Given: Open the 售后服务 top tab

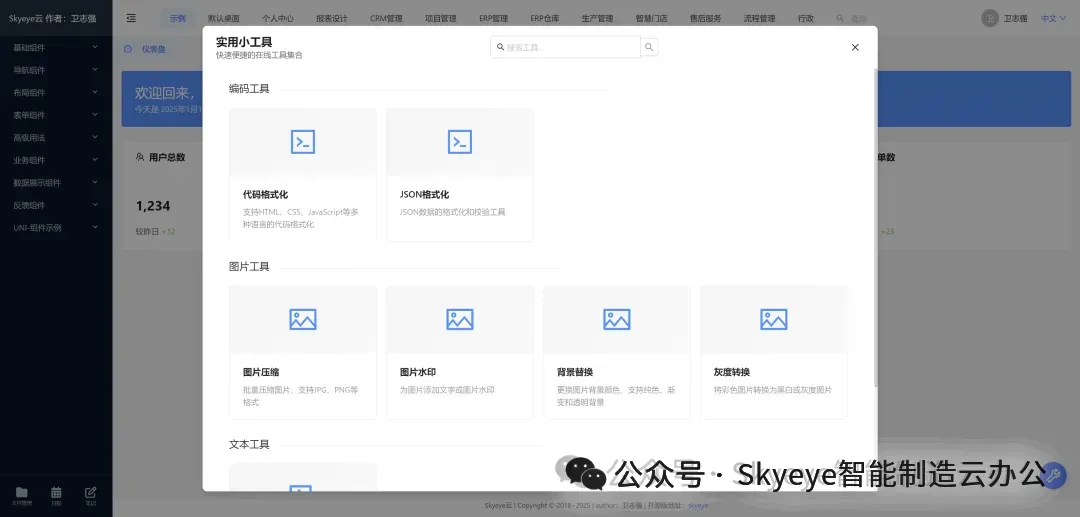Looking at the screenshot, I should [705, 19].
